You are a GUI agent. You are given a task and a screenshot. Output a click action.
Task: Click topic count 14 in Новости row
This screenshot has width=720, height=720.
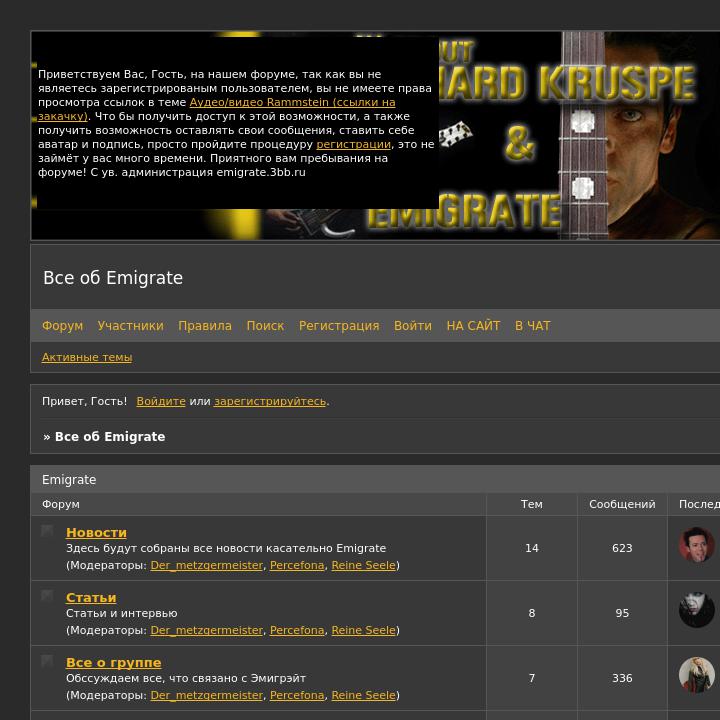pos(532,548)
